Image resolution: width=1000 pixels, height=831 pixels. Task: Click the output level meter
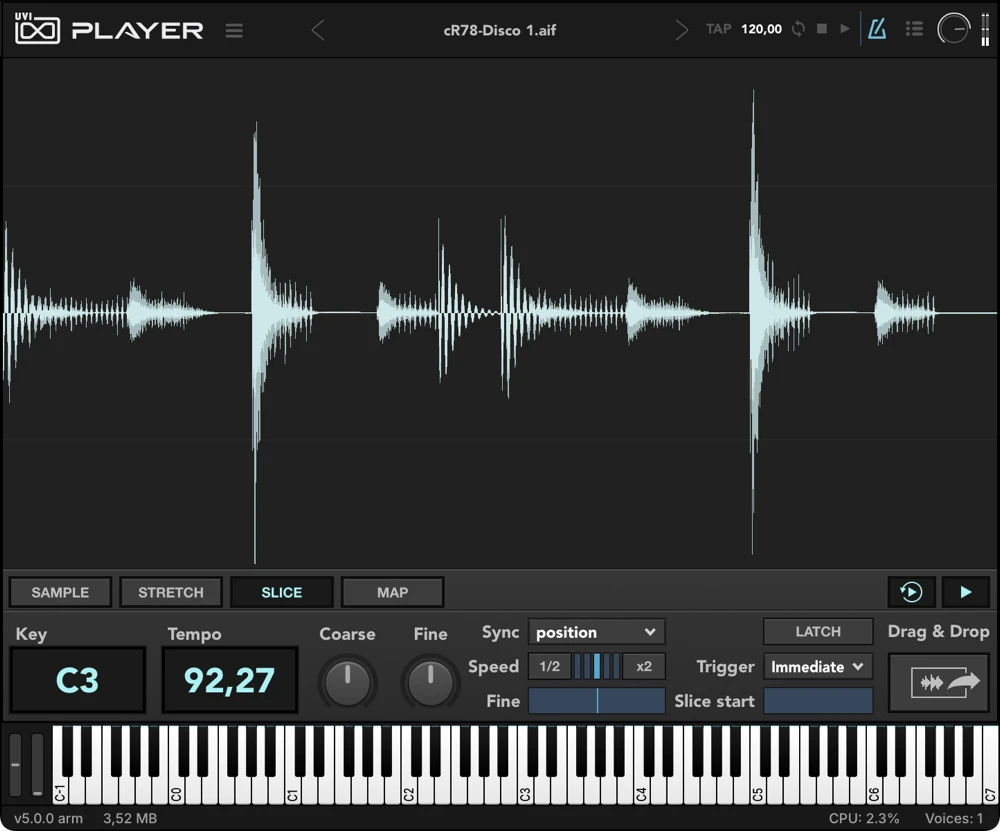pos(985,29)
